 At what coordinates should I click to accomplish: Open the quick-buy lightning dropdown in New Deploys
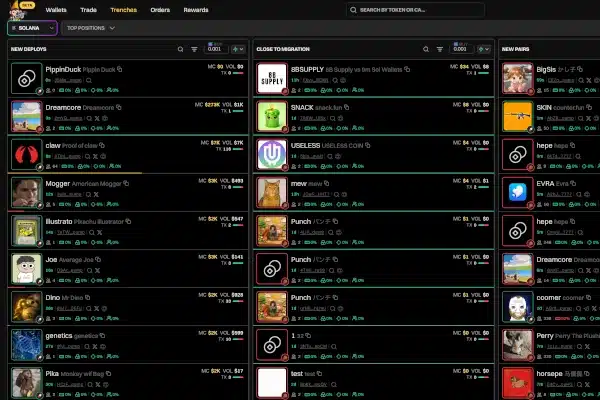pyautogui.click(x=238, y=48)
